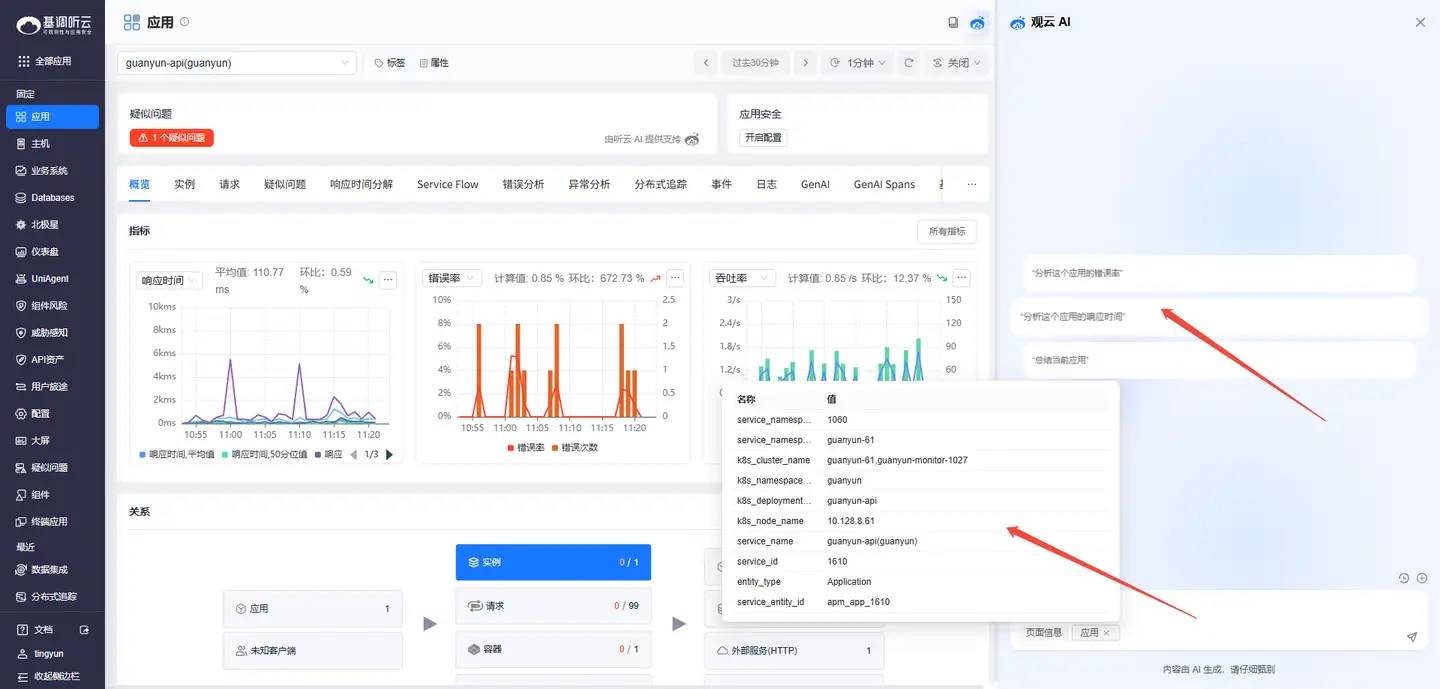
Task: Select the suggestion "分析这个应用的错误率"
Action: (1079, 272)
